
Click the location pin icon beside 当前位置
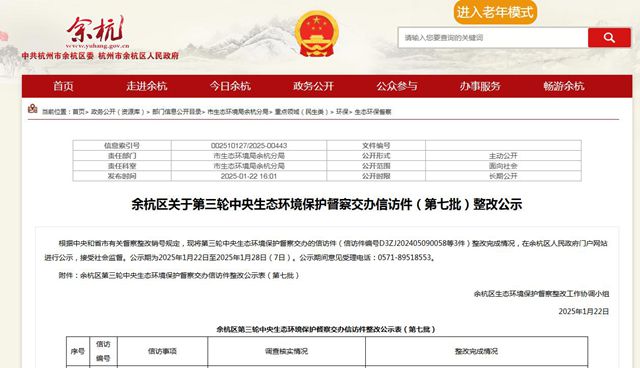coord(33,109)
